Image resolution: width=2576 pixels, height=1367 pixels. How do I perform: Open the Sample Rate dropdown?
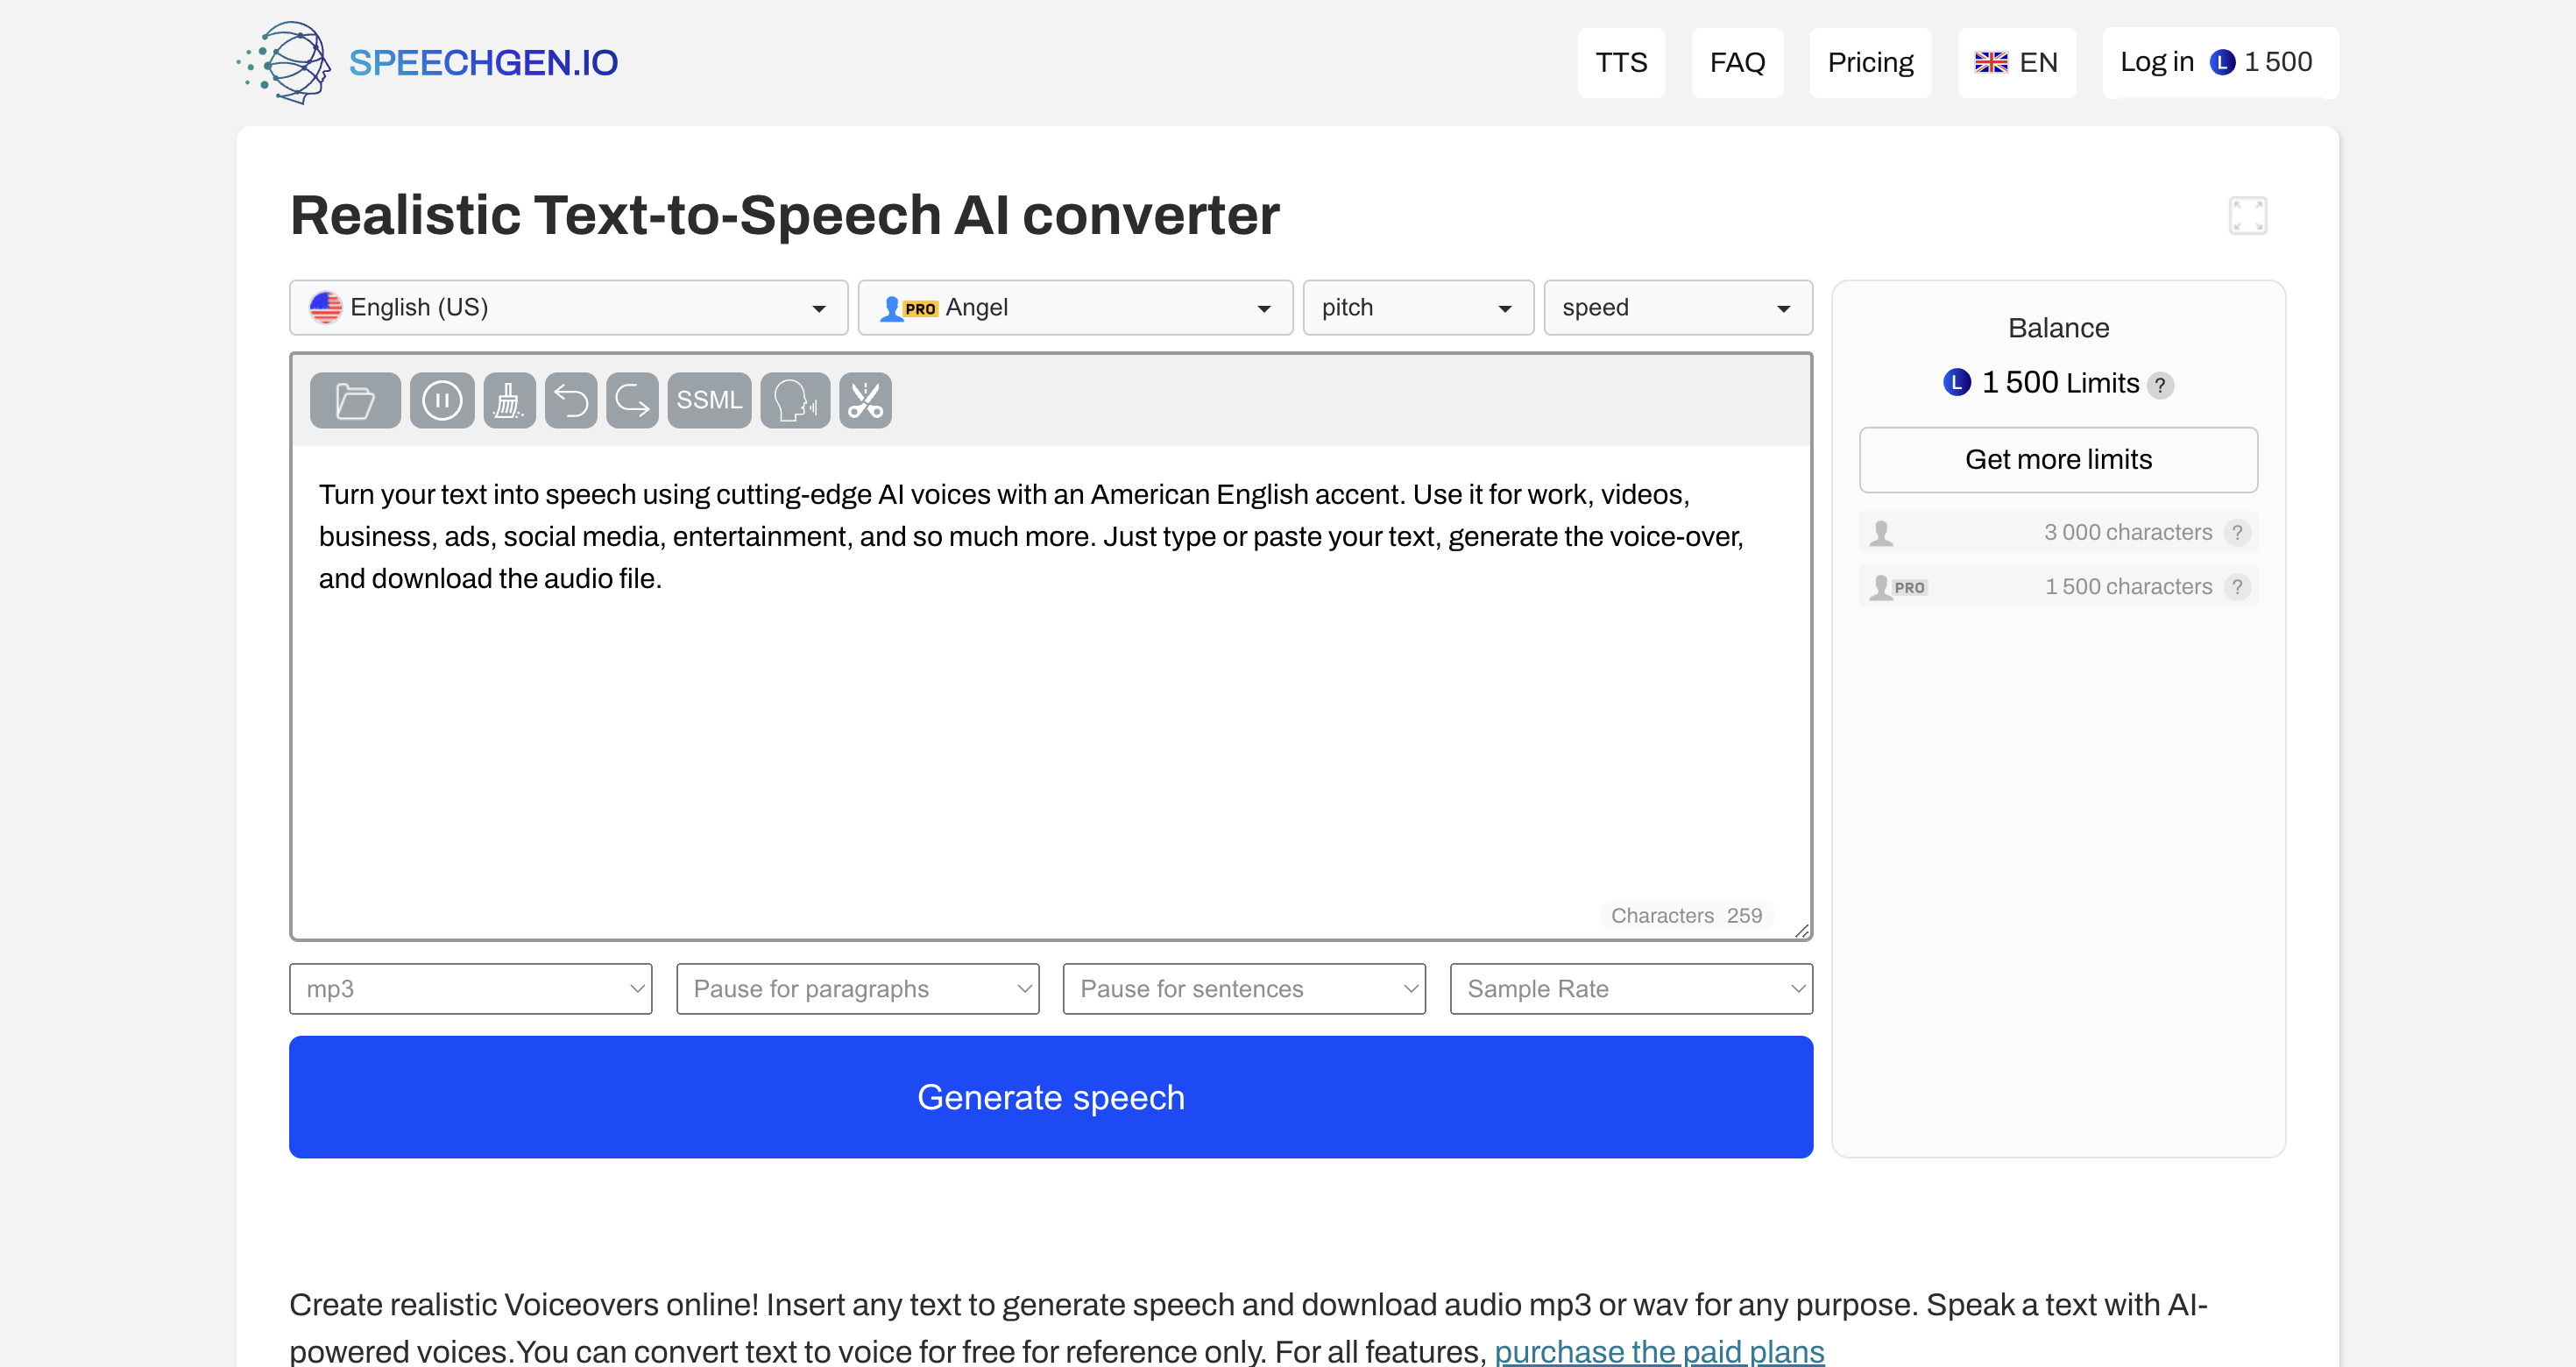[x=1631, y=989]
